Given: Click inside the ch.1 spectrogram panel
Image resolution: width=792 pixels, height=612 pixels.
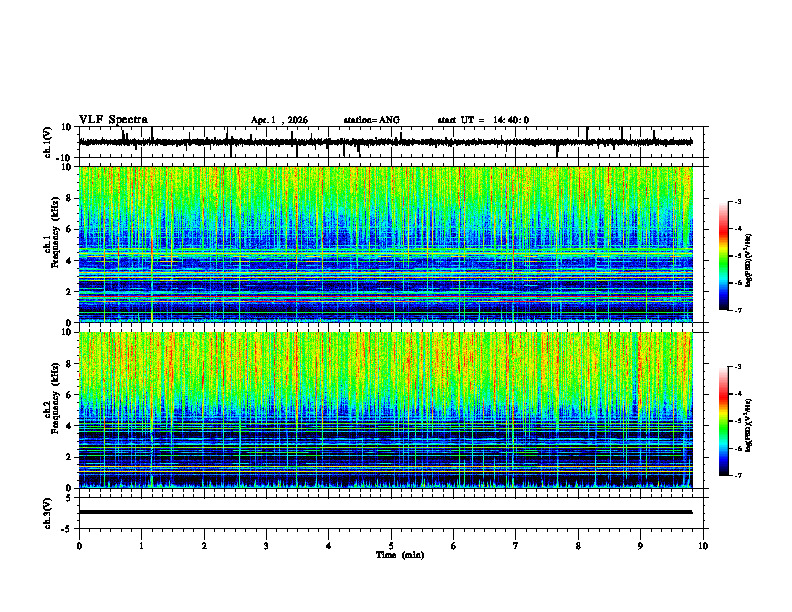Looking at the screenshot, I should [x=386, y=244].
